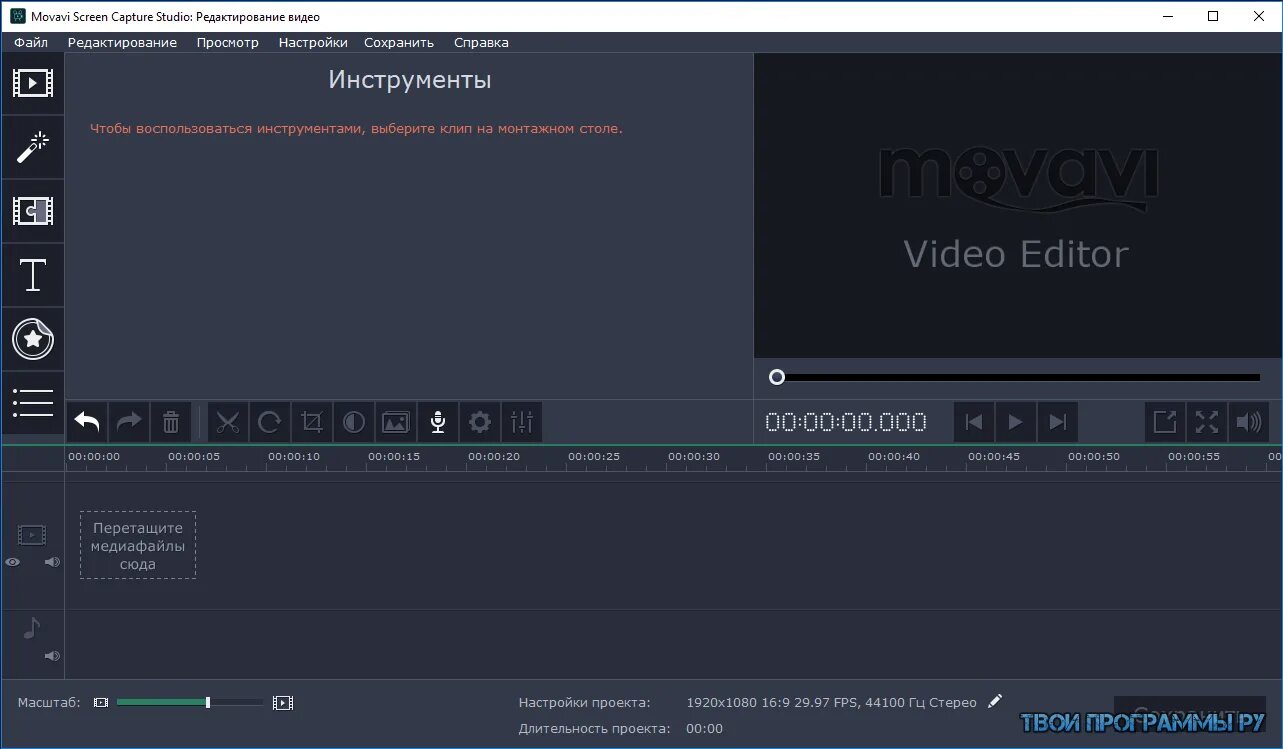The height and width of the screenshot is (749, 1283).
Task: Skip to previous frame
Action: pyautogui.click(x=974, y=422)
